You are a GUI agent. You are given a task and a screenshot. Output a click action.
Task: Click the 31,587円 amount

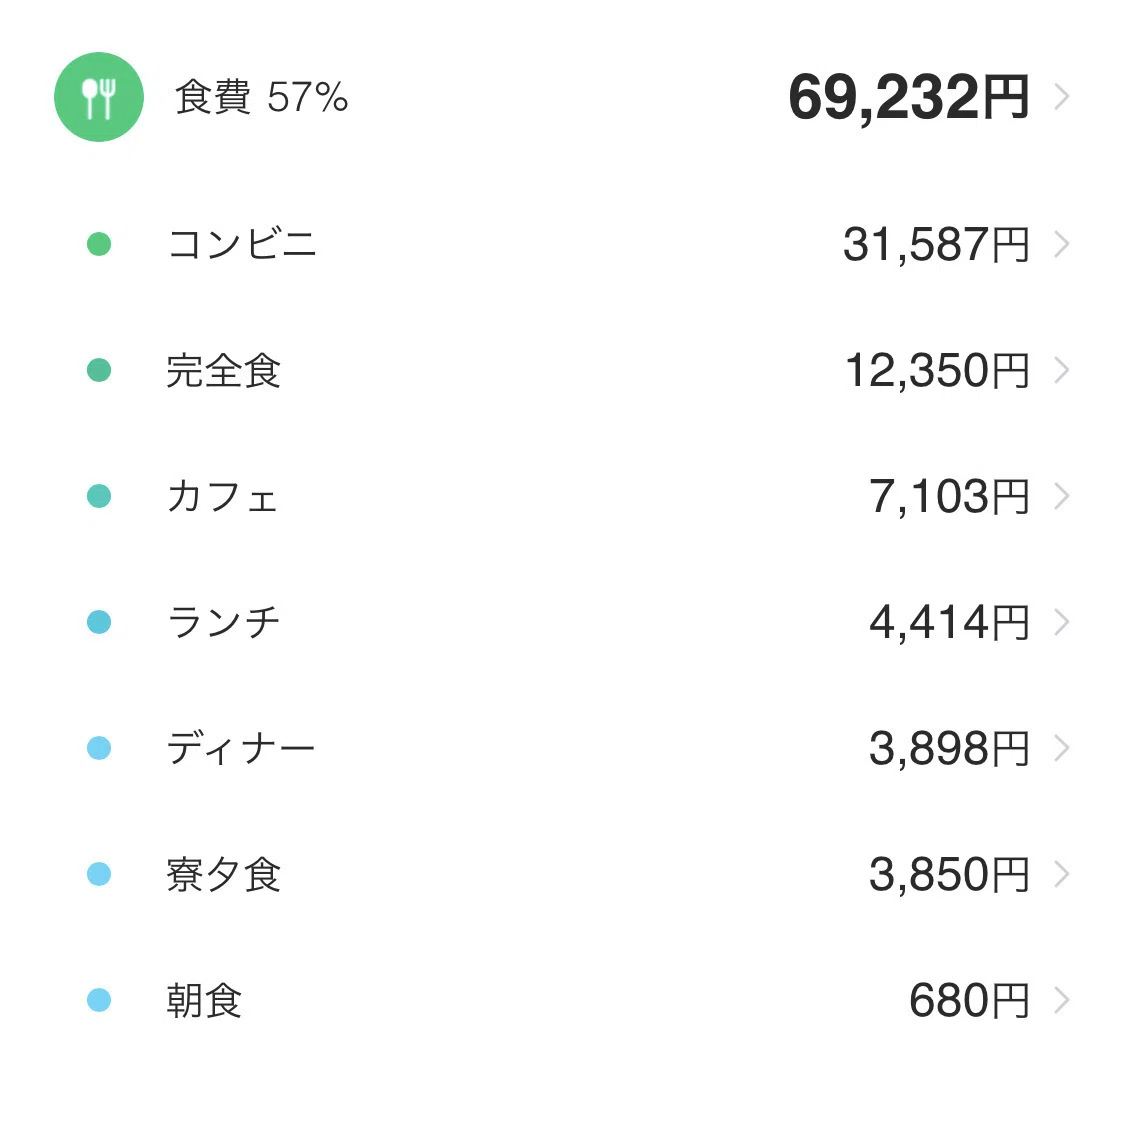click(936, 244)
